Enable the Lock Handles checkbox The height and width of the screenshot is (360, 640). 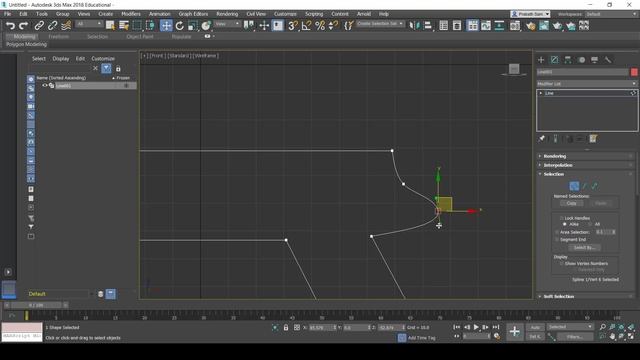click(x=562, y=218)
